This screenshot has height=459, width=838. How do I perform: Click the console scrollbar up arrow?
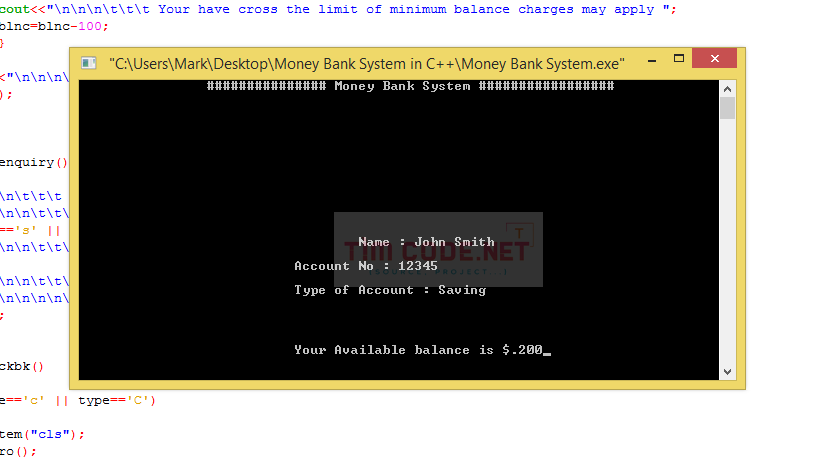pos(727,89)
